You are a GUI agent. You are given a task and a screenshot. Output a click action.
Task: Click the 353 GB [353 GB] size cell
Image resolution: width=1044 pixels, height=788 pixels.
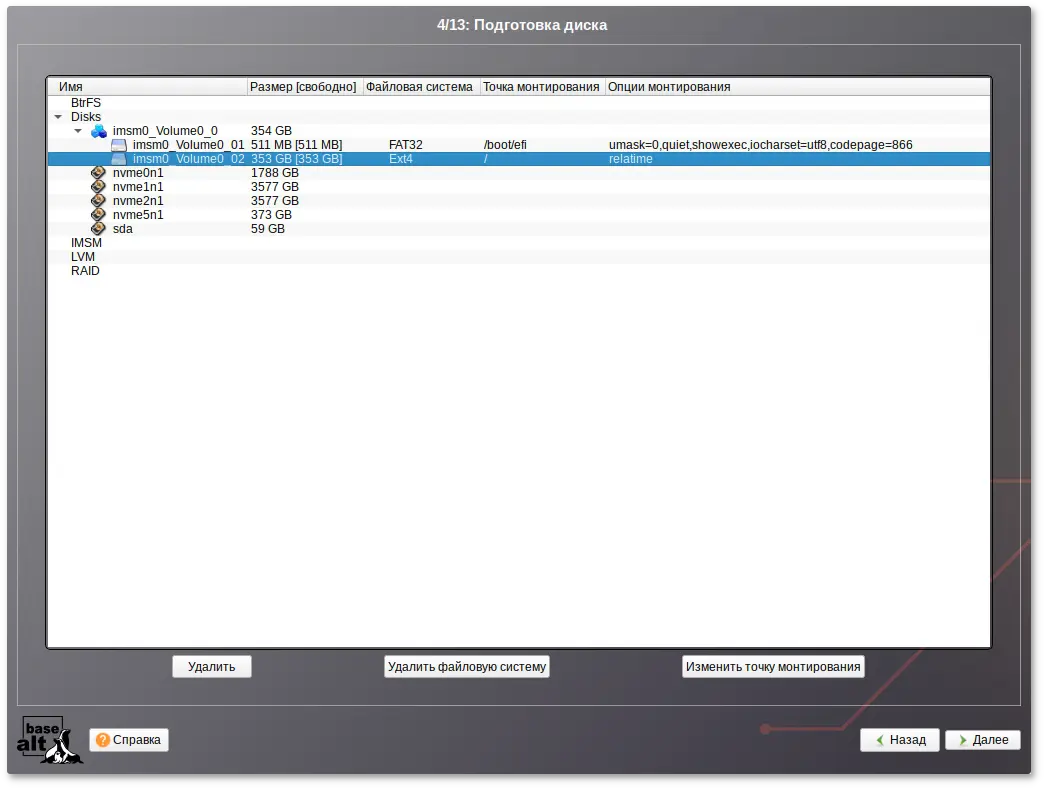[x=296, y=159]
